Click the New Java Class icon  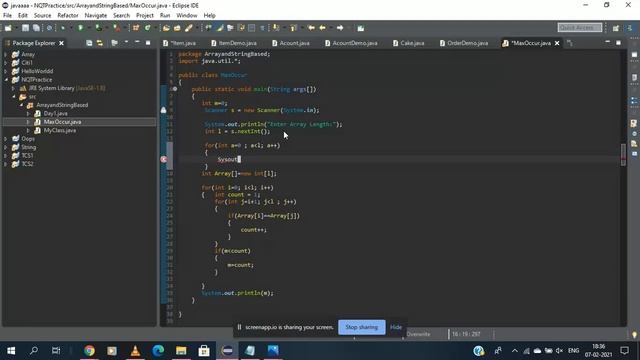pos(147,28)
